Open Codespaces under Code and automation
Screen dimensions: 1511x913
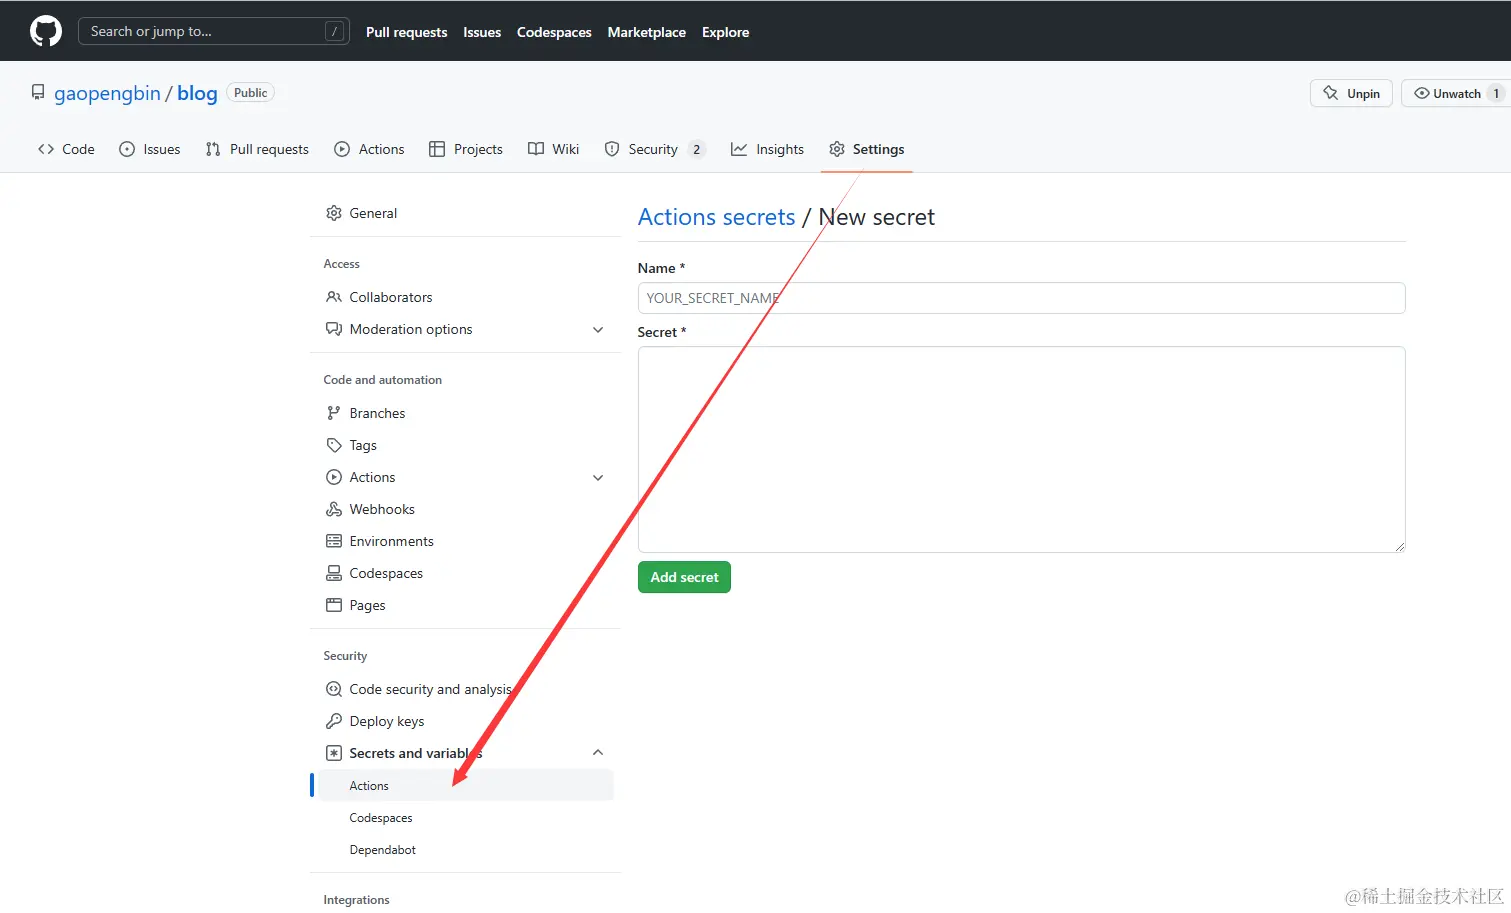[x=465, y=573]
